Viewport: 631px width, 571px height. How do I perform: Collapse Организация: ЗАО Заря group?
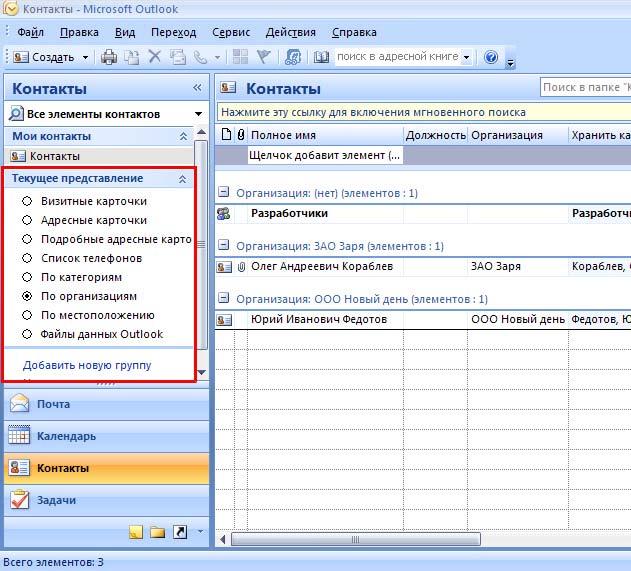pos(223,245)
